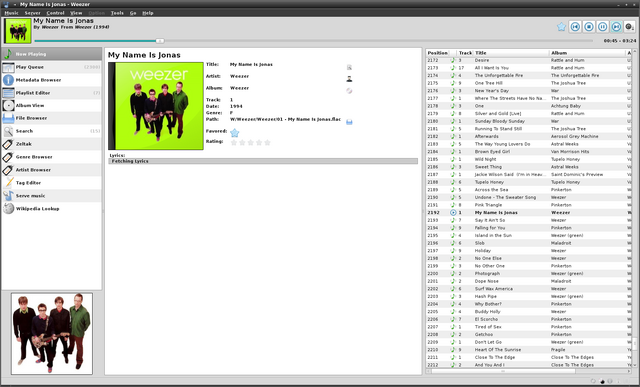This screenshot has height=387, width=640.
Task: Open Wikipedia Lookup
Action: (x=51, y=209)
